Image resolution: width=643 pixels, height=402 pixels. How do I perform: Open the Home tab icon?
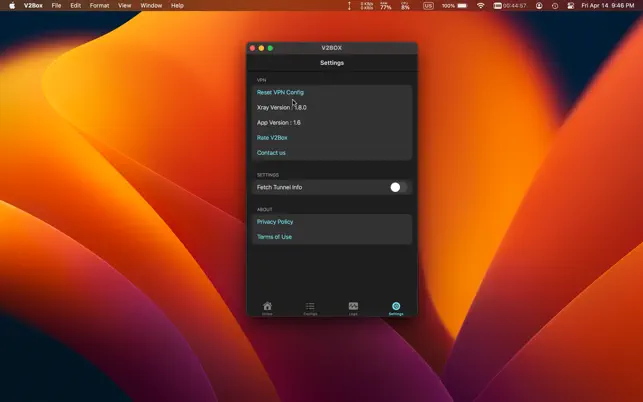(x=267, y=308)
